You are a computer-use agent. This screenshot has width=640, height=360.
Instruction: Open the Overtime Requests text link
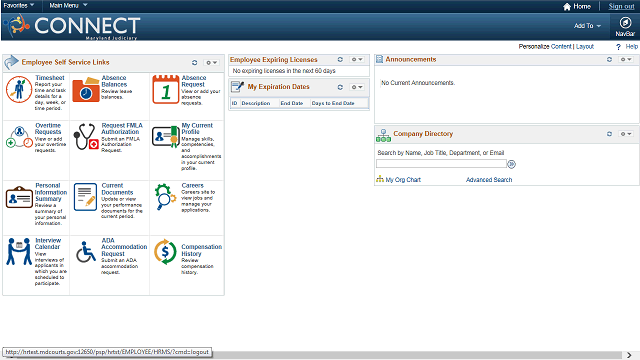tap(48, 129)
